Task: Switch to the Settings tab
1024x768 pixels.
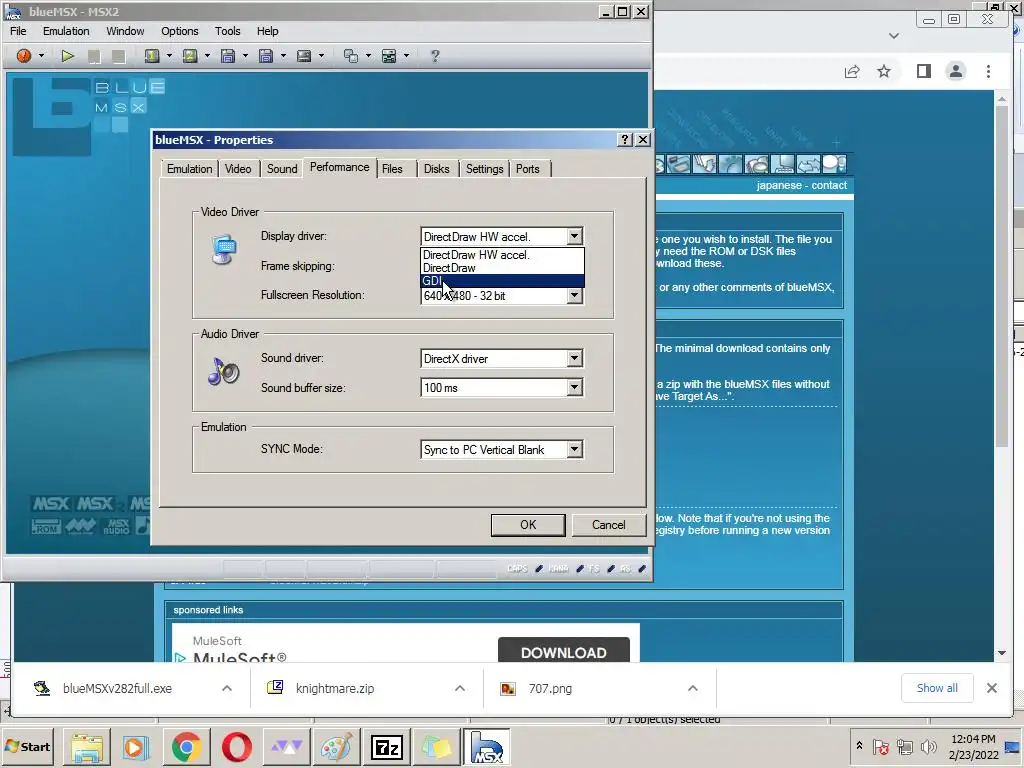Action: tap(484, 169)
